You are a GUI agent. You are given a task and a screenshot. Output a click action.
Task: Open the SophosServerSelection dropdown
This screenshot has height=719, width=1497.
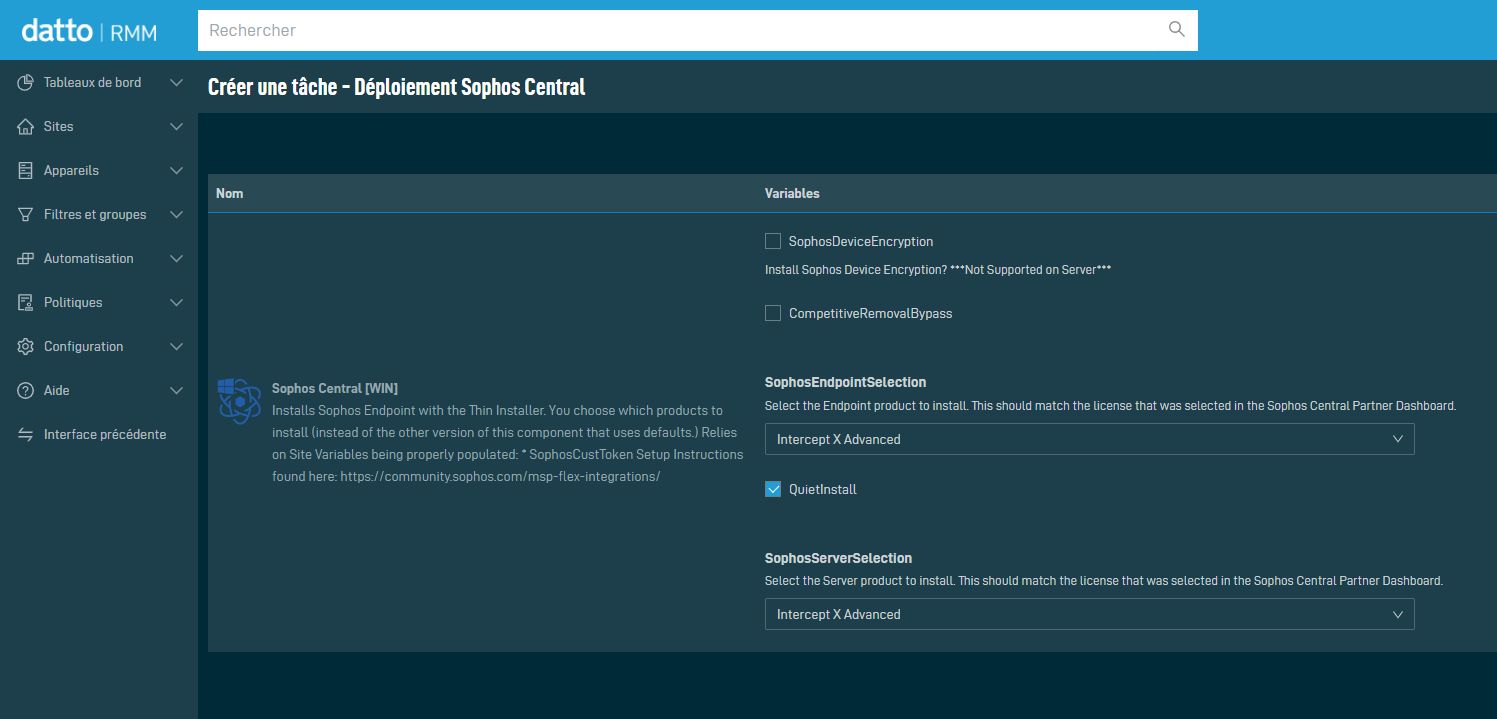1090,614
